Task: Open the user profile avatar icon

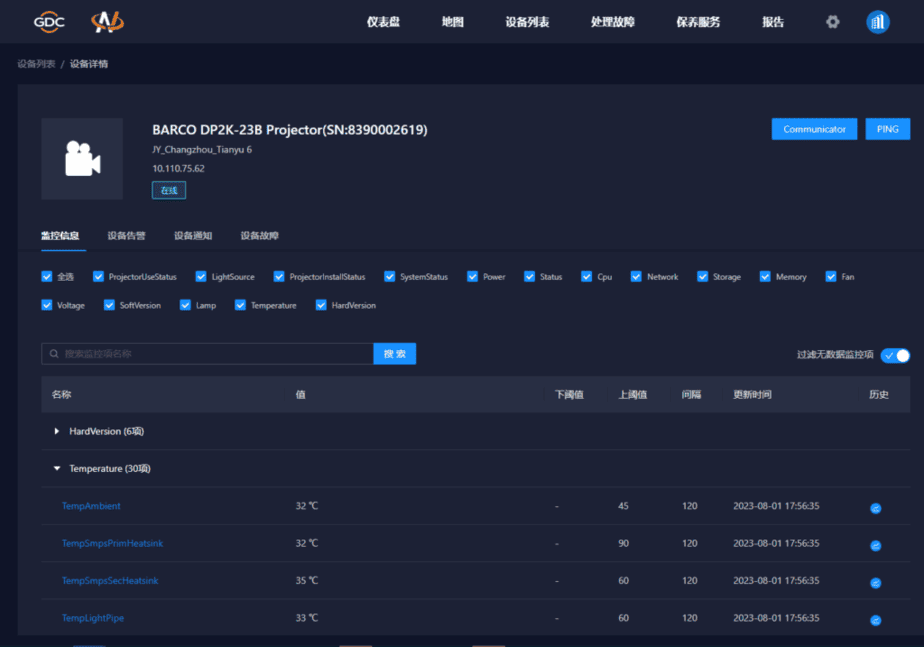Action: (877, 22)
